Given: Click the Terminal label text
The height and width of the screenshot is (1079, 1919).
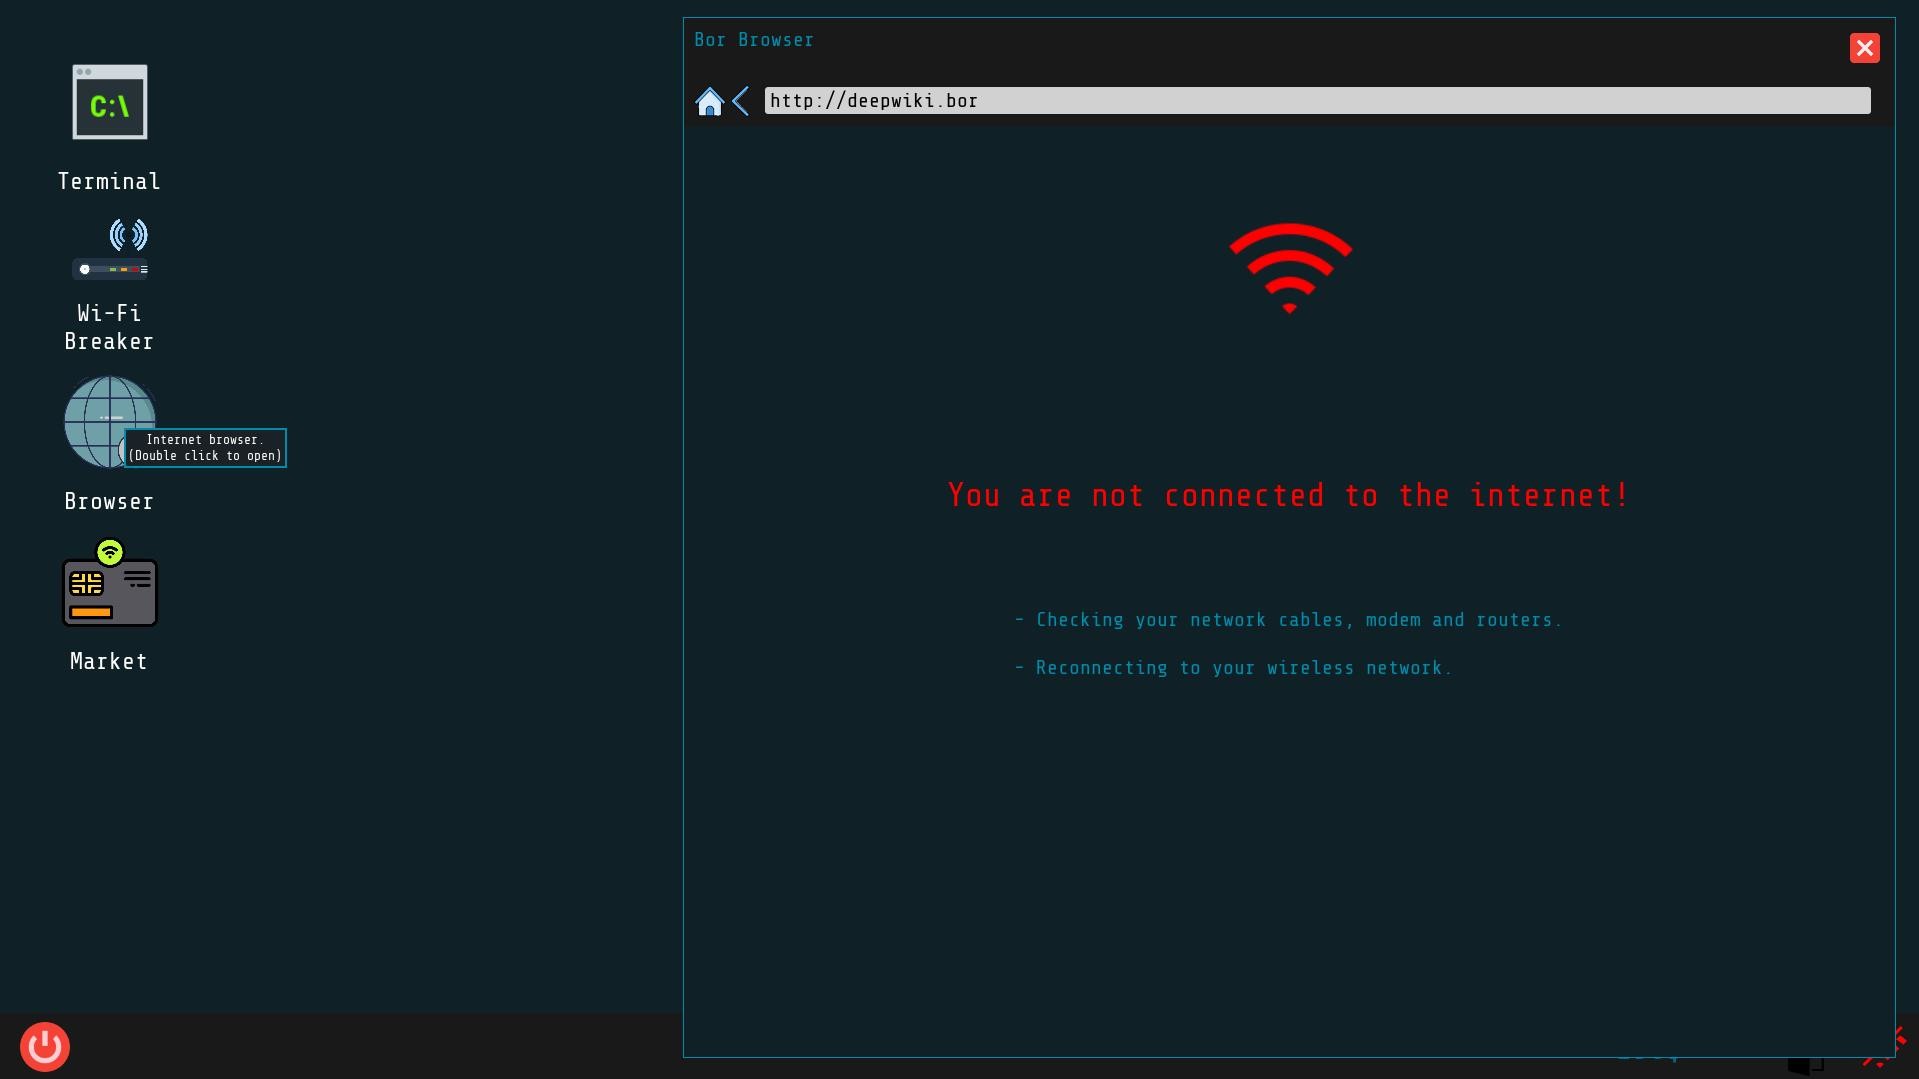Looking at the screenshot, I should click(109, 181).
